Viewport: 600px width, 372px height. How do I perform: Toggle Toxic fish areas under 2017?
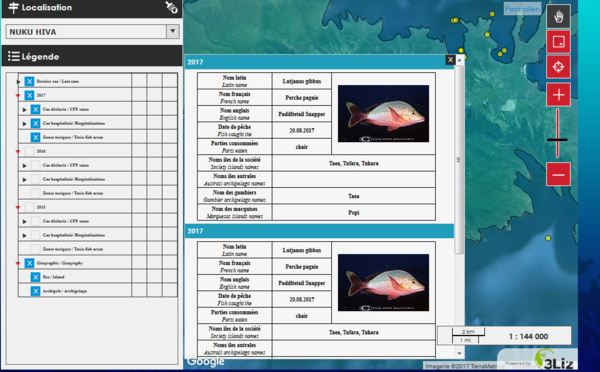(x=36, y=137)
